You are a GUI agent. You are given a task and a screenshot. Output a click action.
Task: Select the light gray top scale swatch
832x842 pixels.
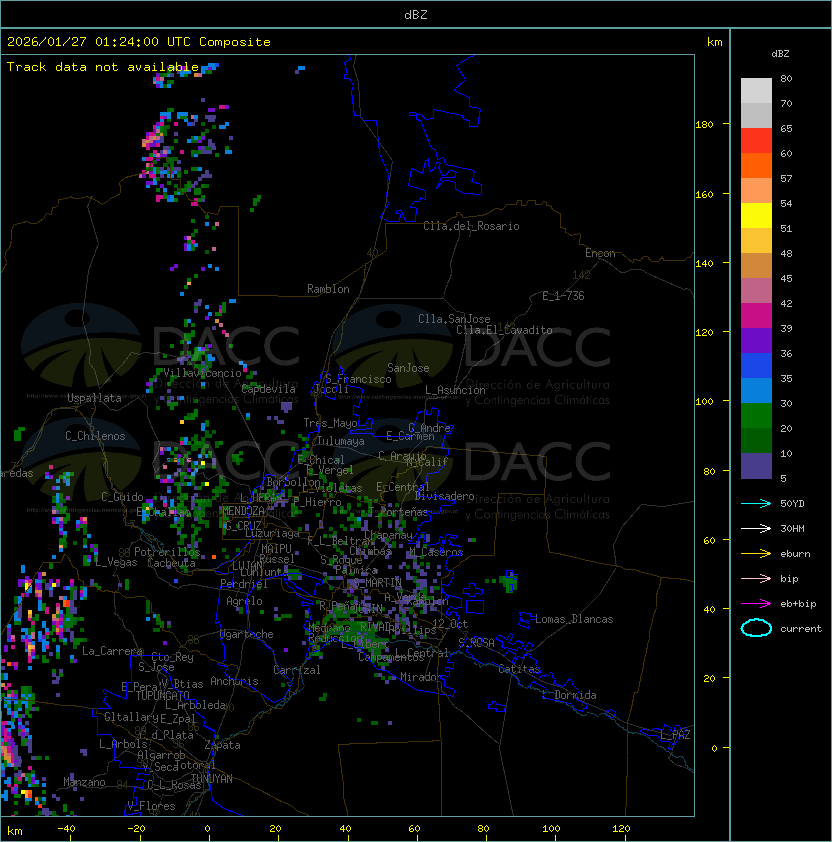[756, 90]
